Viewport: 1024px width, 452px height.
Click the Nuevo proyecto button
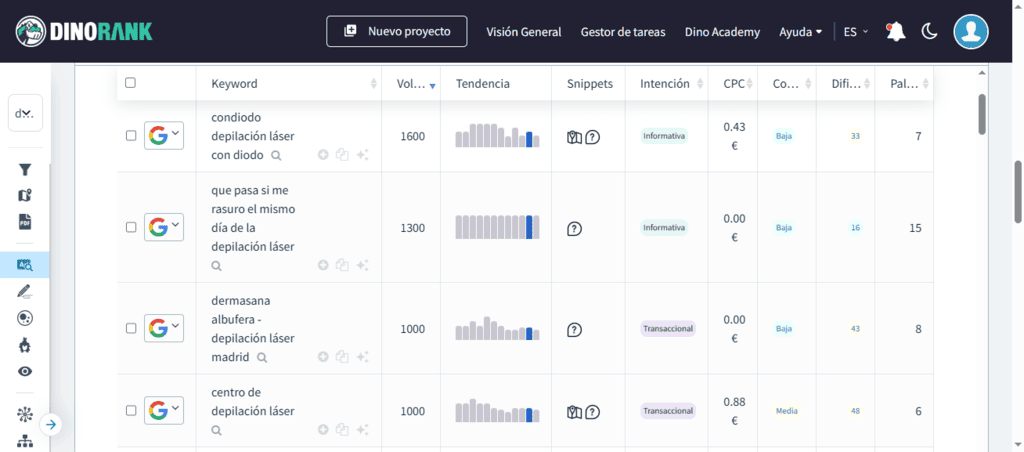[397, 31]
